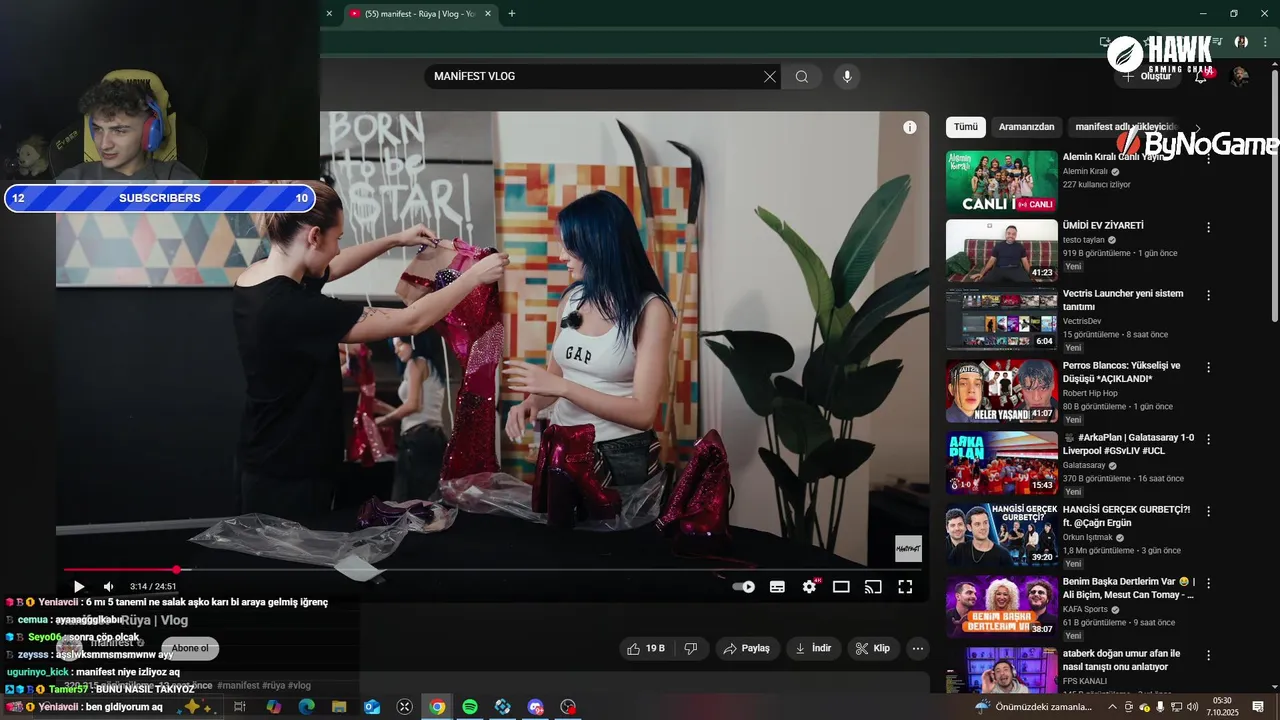This screenshot has height=720, width=1280.
Task: Open the Alemin Kıralı Canlı Yayın thumbnail
Action: coord(1001,182)
